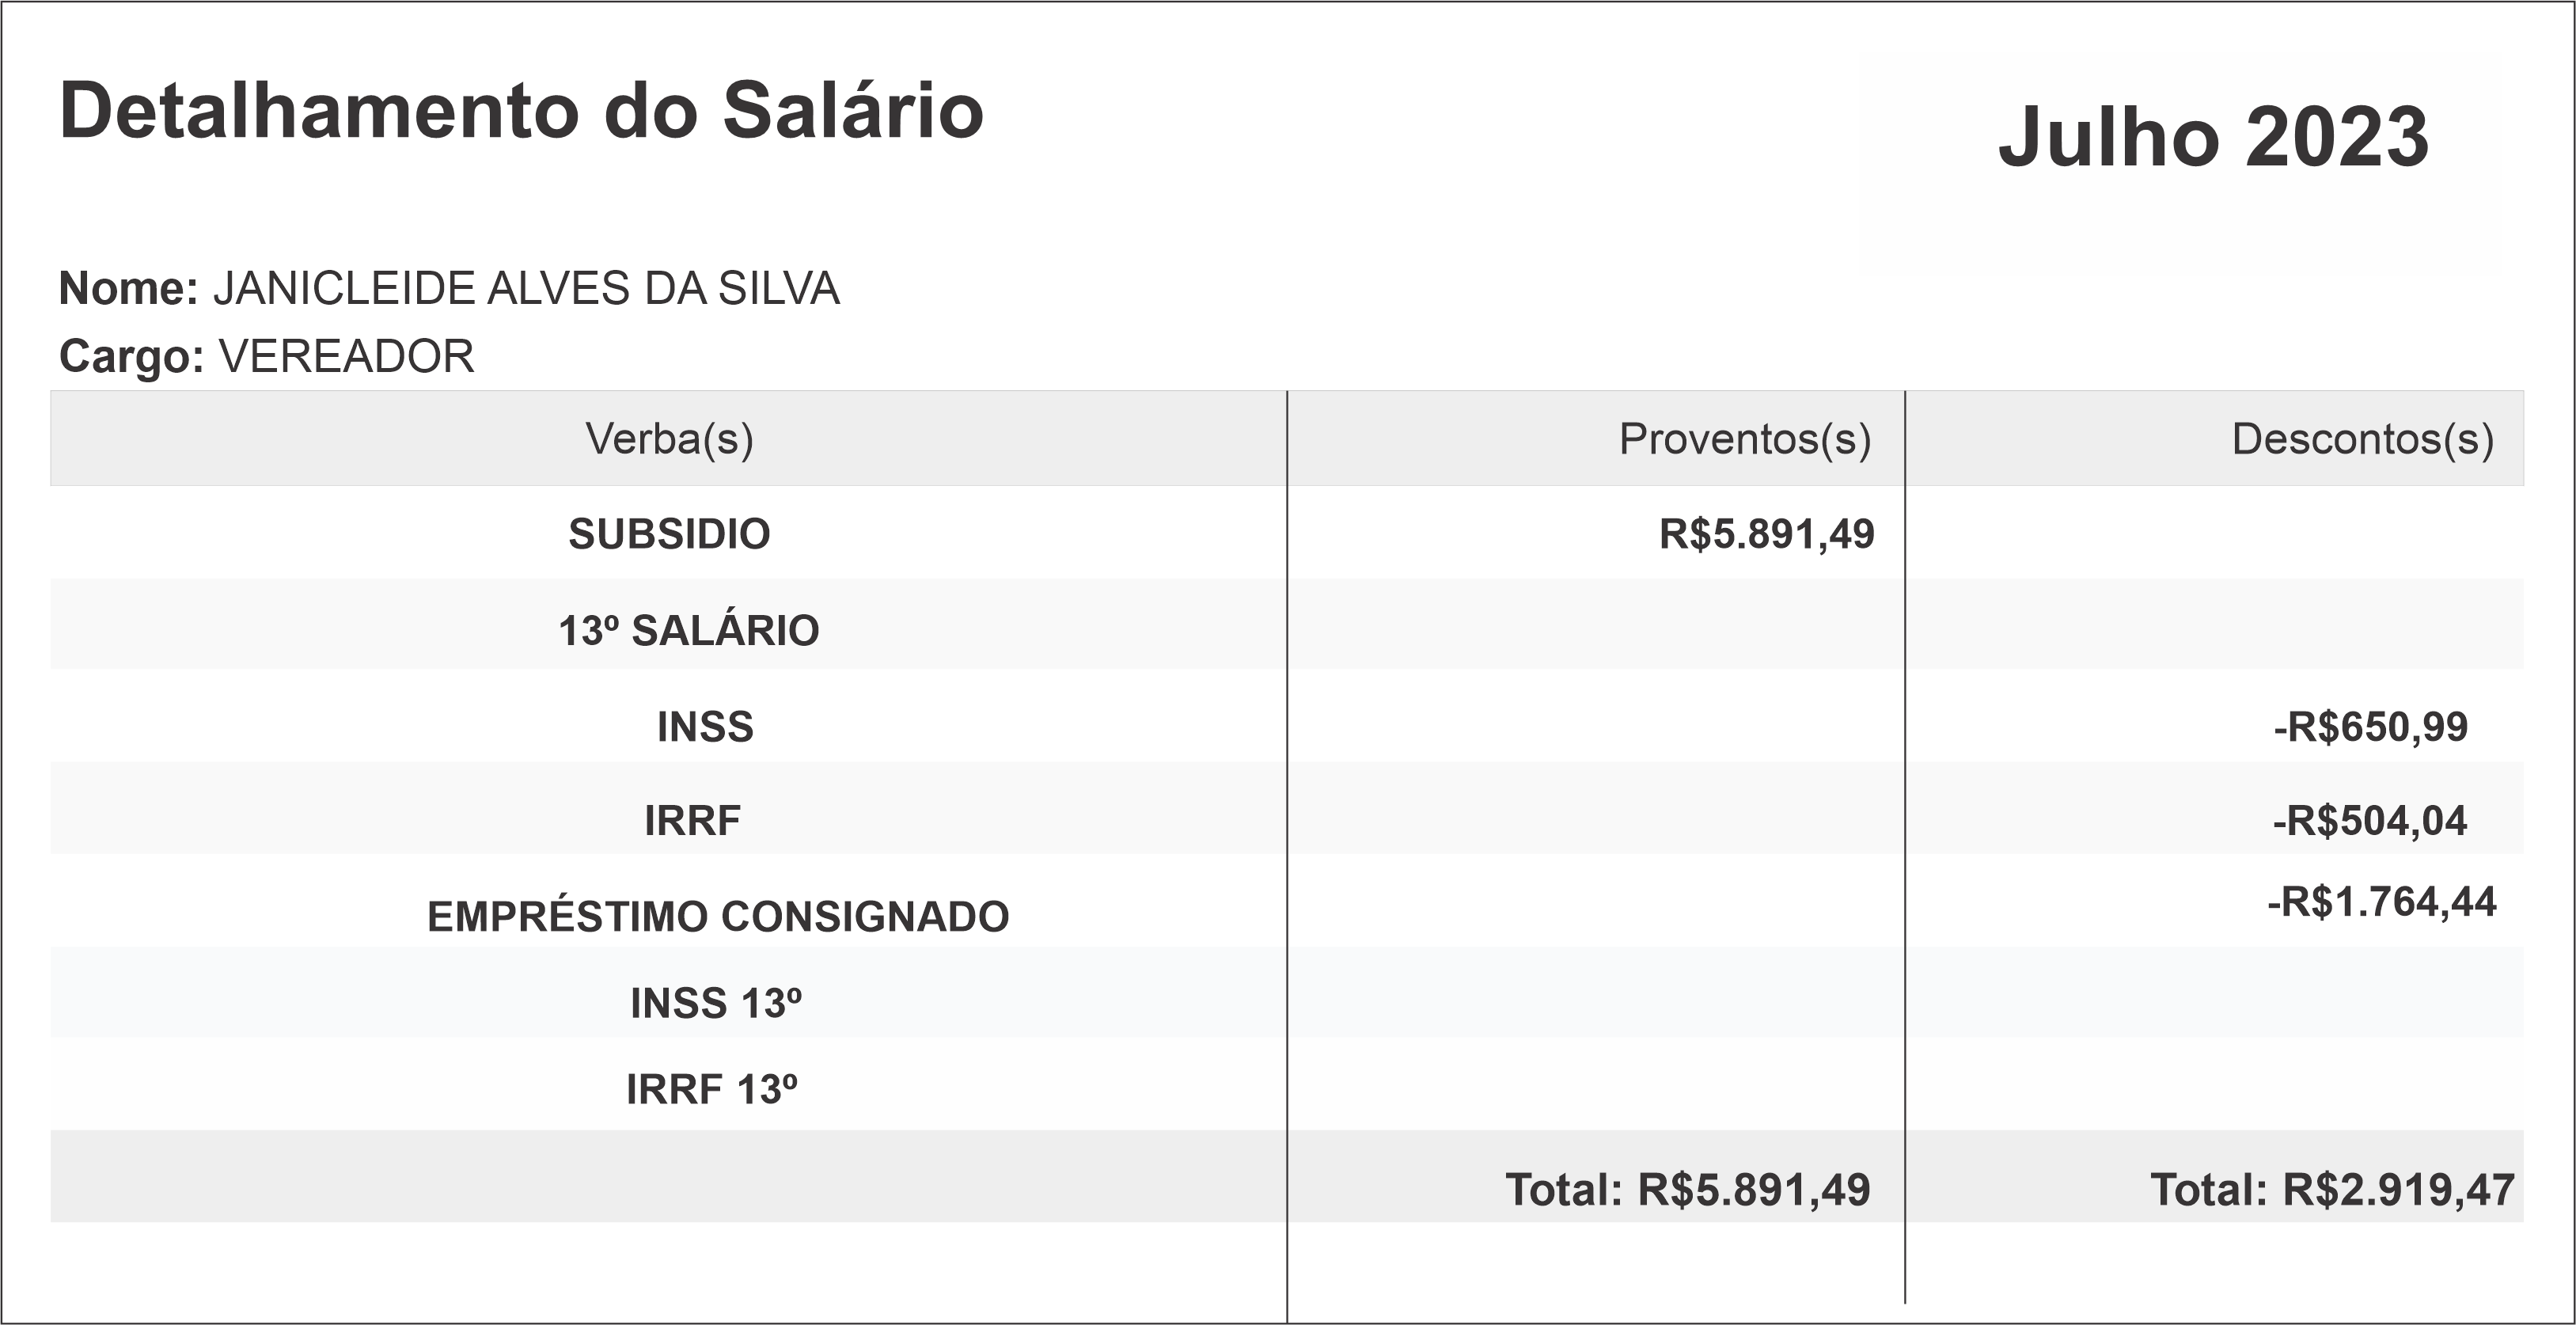Image resolution: width=2576 pixels, height=1325 pixels.
Task: Click the plain INSS row label
Action: [705, 727]
